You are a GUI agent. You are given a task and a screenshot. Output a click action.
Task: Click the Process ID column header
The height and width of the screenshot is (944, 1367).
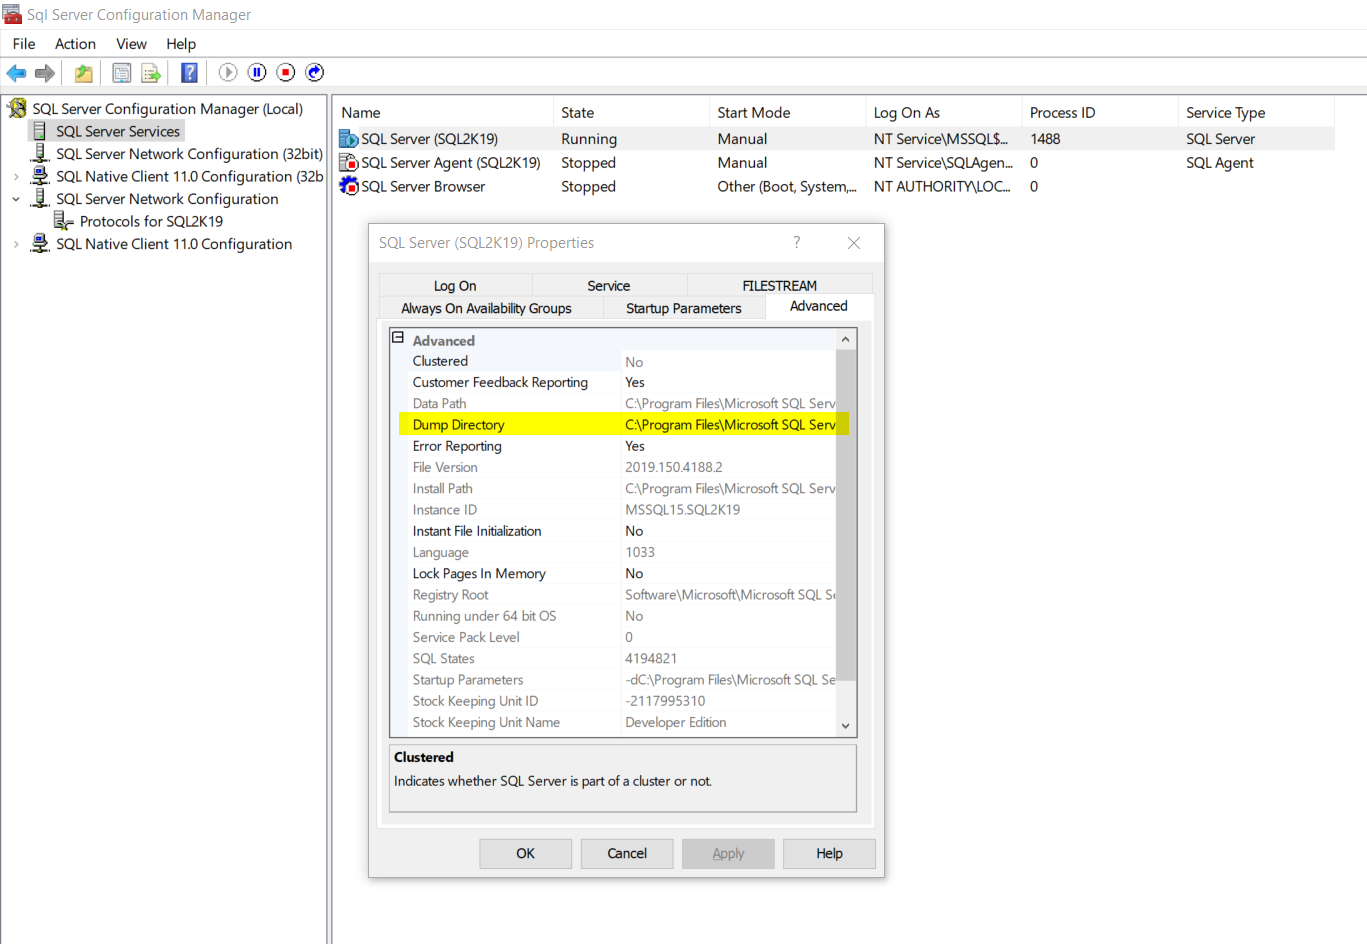pyautogui.click(x=1100, y=112)
